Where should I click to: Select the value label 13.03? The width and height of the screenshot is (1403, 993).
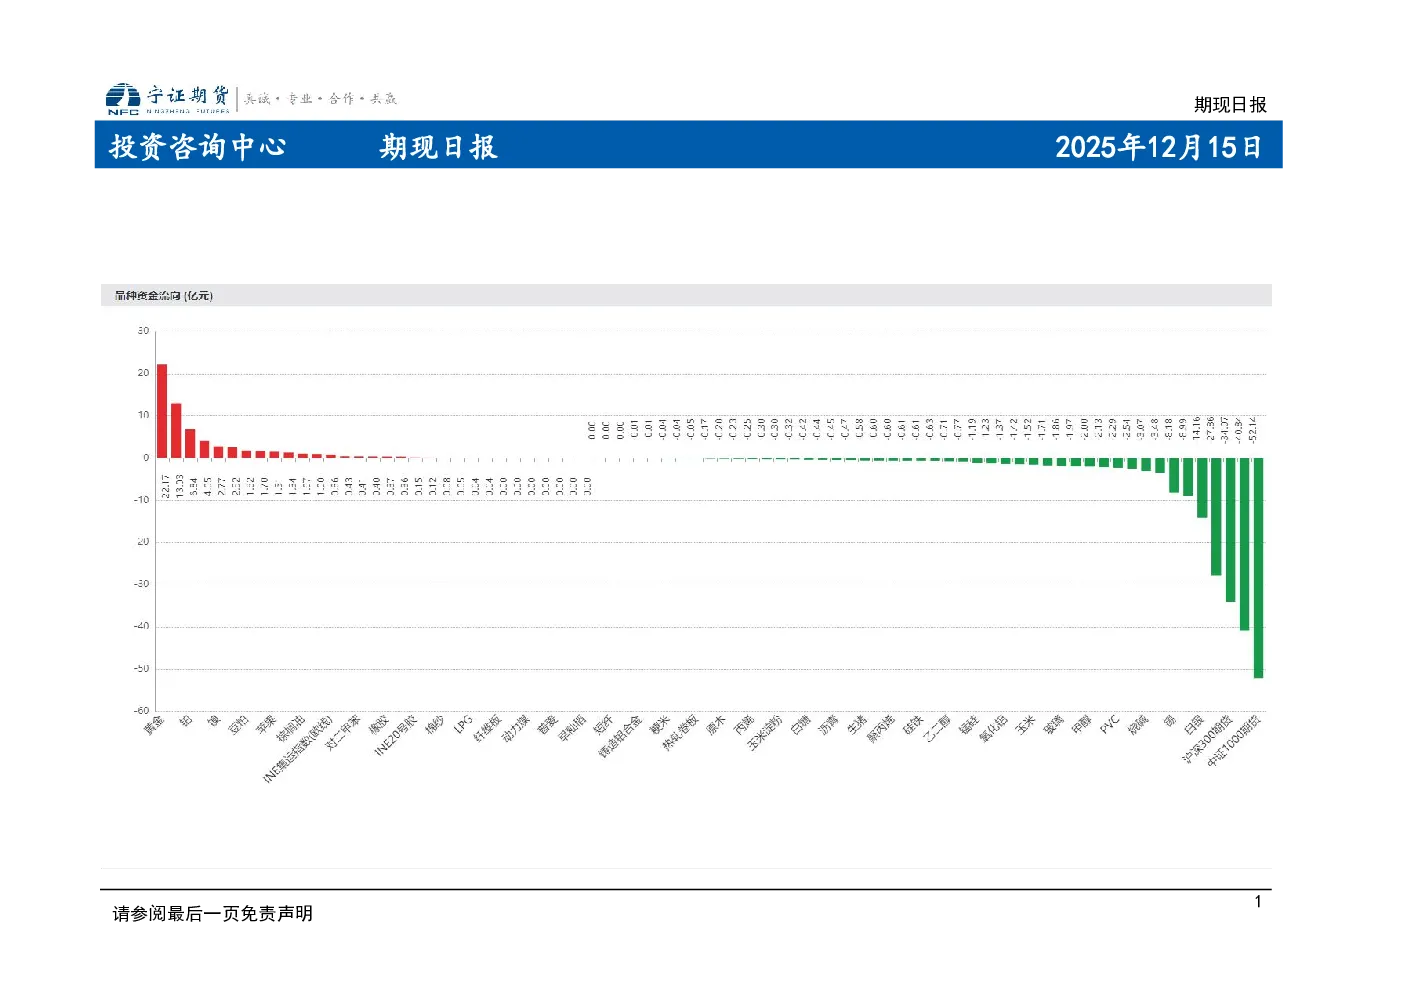178,487
